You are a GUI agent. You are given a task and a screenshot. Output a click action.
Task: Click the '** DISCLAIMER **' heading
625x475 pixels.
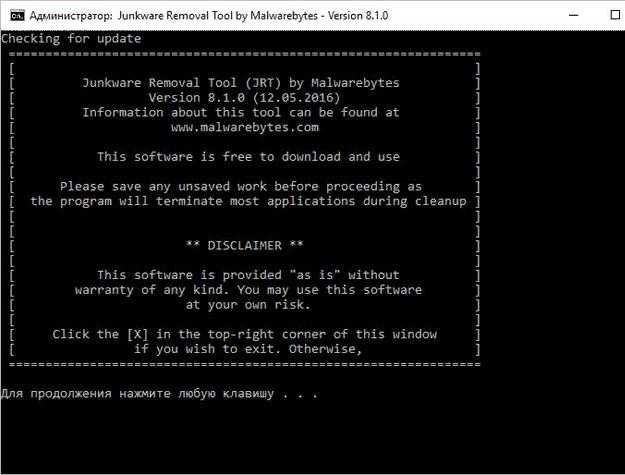pos(244,245)
